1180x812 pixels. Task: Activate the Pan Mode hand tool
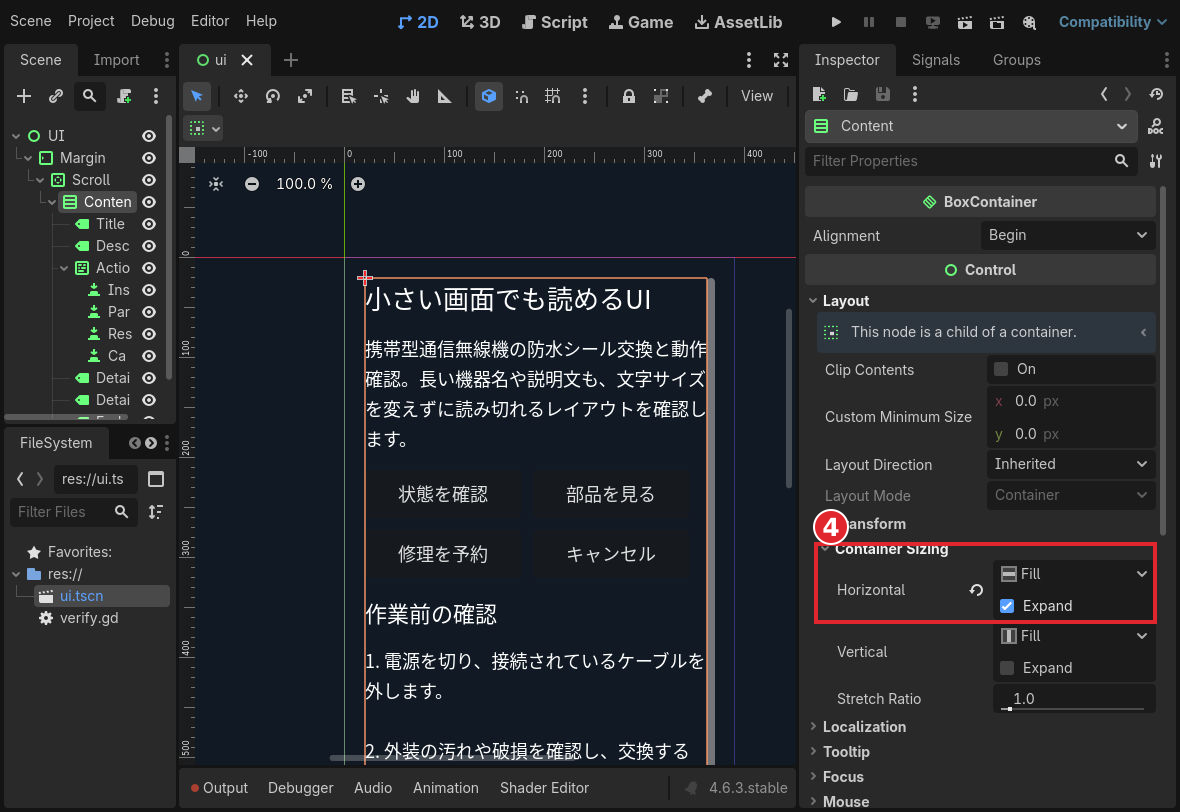point(413,96)
